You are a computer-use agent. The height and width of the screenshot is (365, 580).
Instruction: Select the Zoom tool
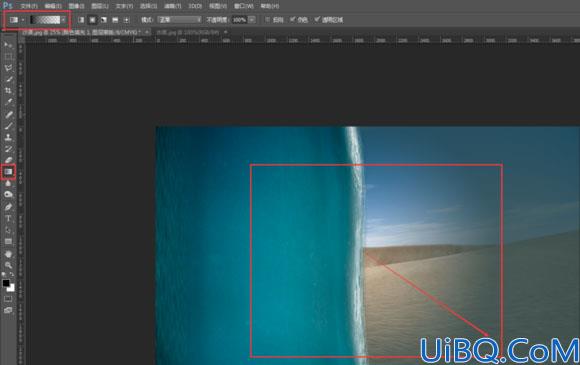8,265
